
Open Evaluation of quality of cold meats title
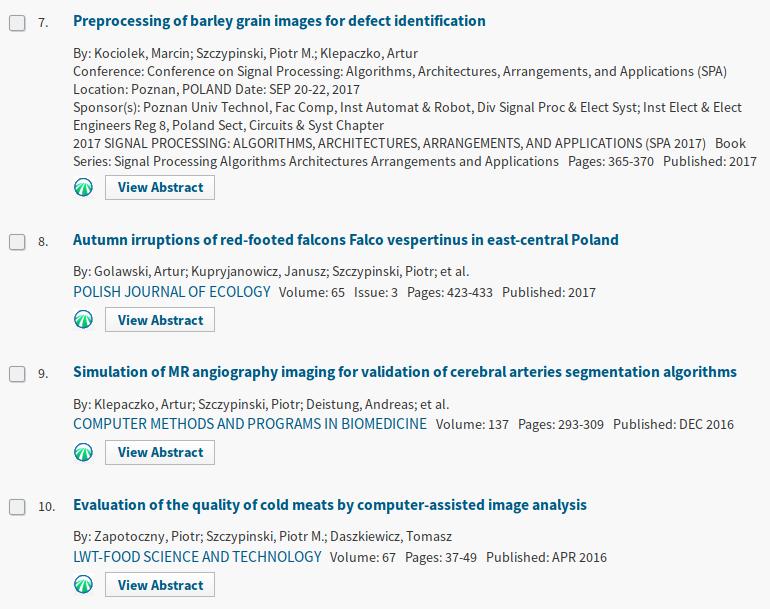[x=330, y=505]
